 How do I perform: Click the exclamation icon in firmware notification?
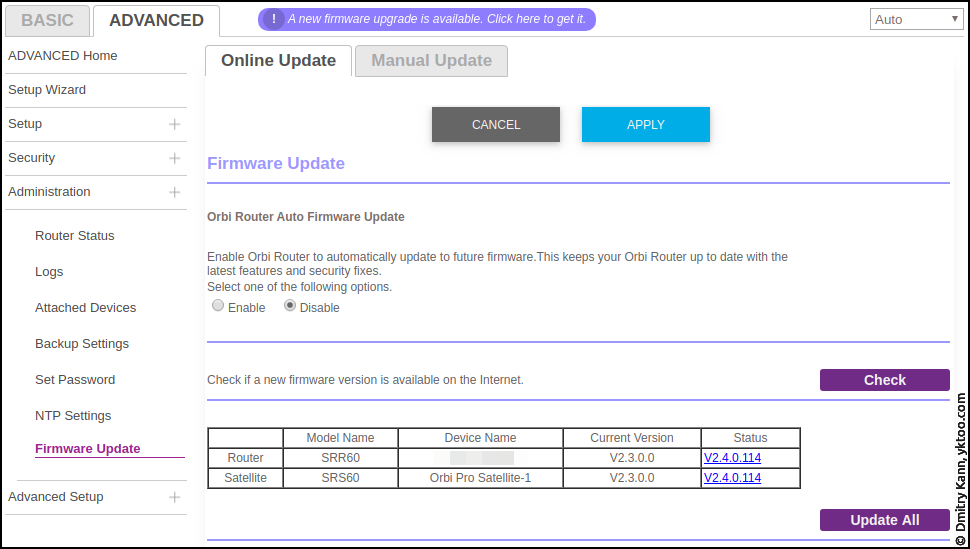click(273, 19)
